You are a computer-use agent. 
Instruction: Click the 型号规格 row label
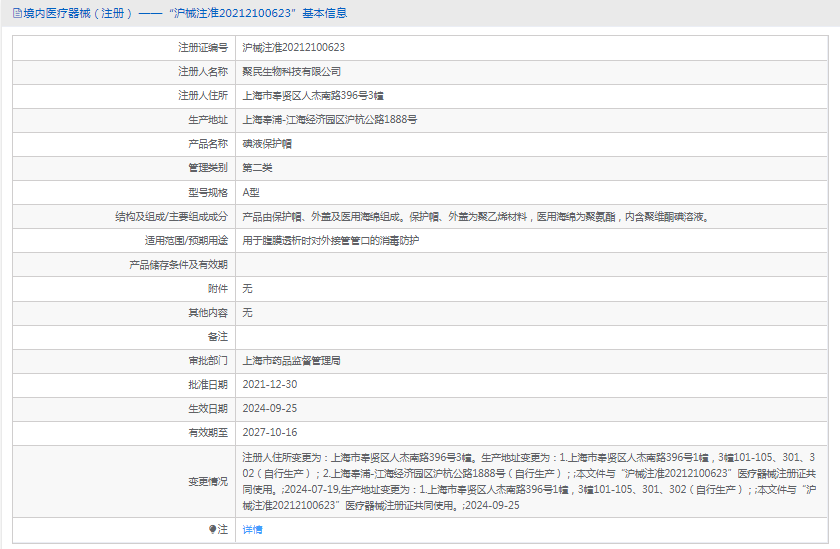(208, 192)
